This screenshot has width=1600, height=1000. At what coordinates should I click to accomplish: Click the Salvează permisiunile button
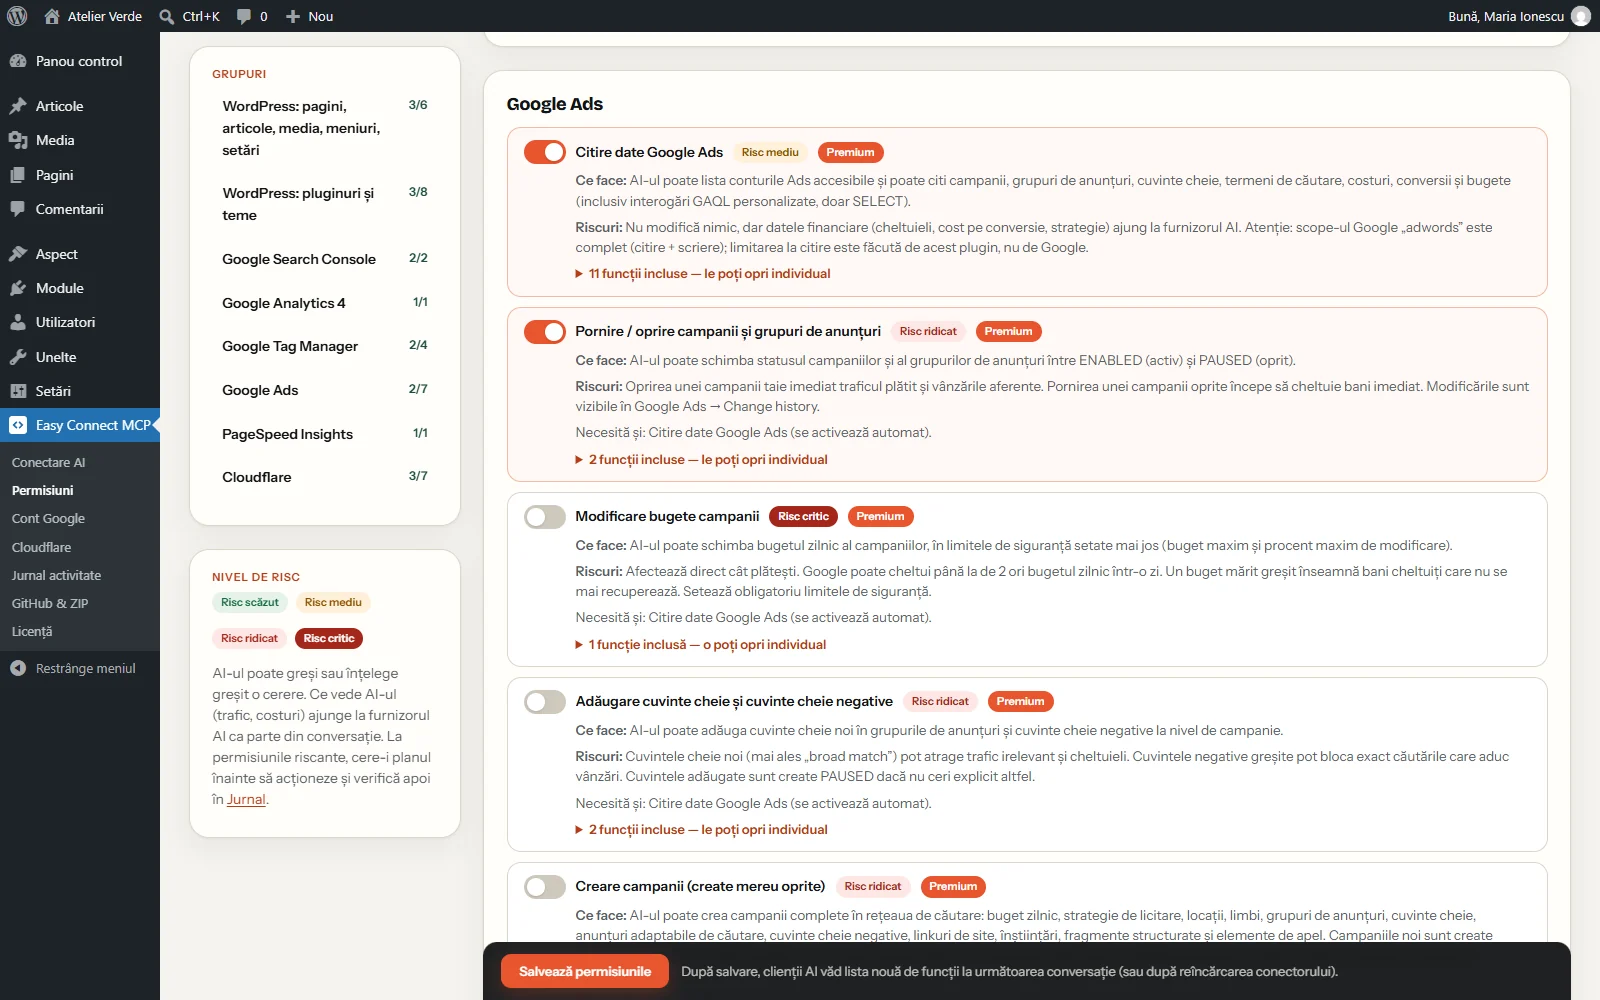point(585,971)
